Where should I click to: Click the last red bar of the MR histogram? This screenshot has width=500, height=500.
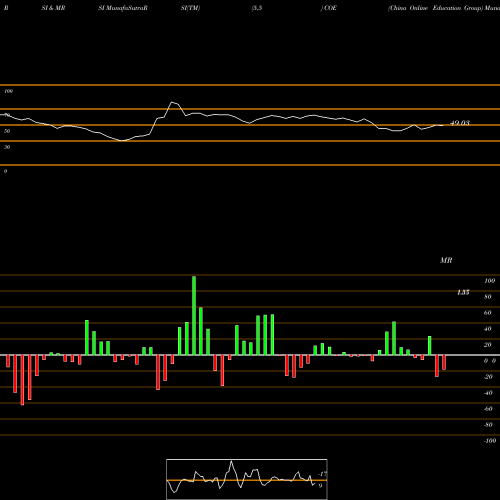pos(444,362)
